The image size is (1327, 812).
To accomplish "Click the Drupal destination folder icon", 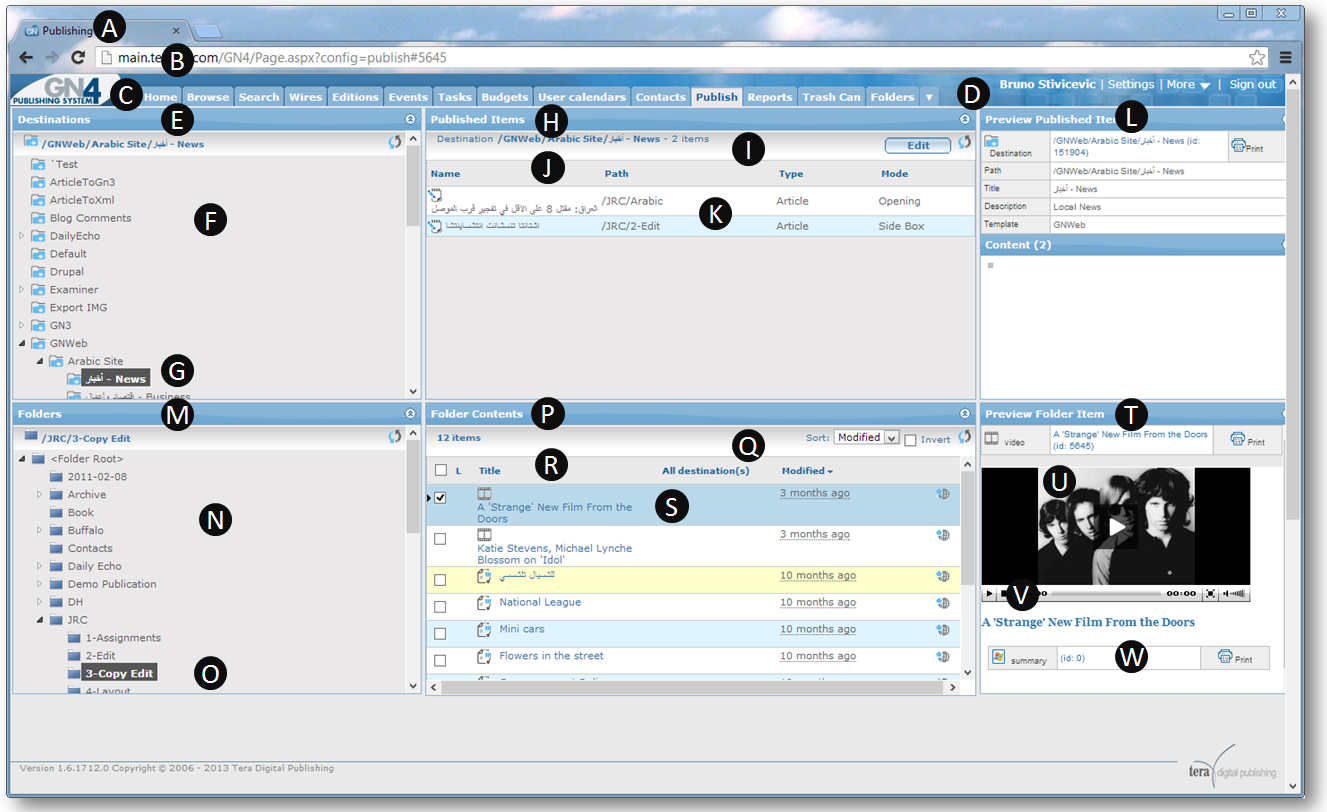I will (x=38, y=272).
